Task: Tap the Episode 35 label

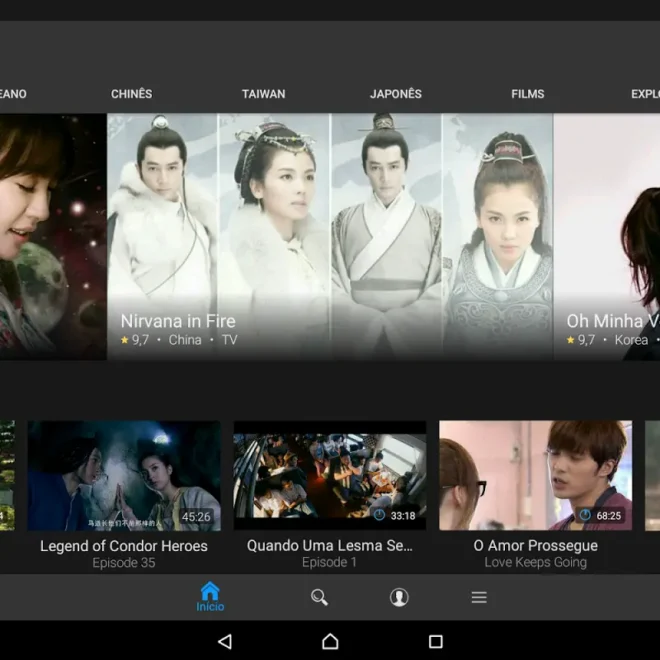Action: (x=124, y=563)
